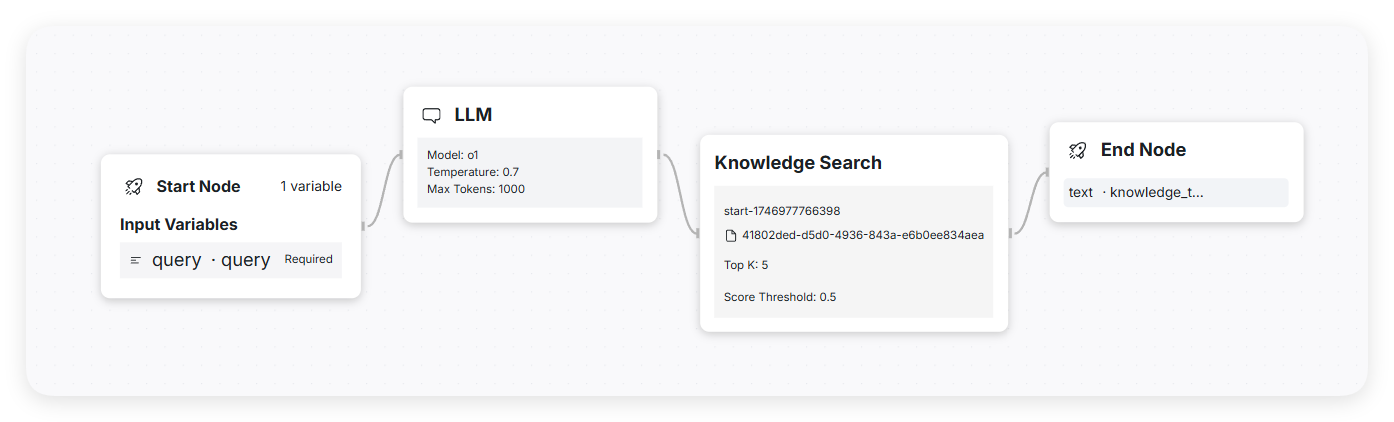Click the text-type icon beside query variable

coord(136,260)
